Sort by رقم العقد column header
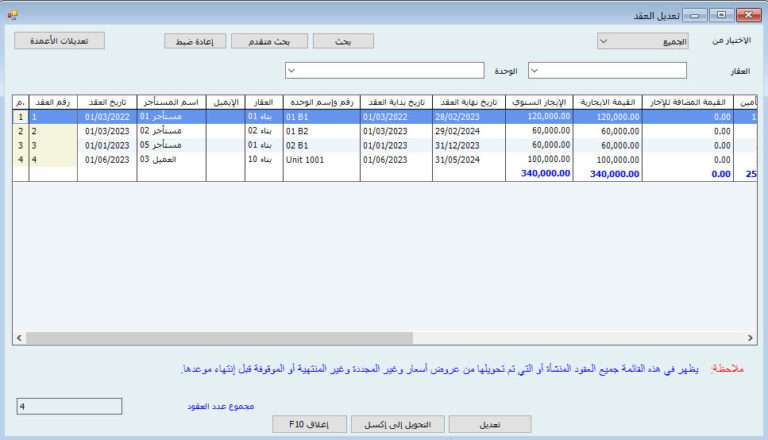This screenshot has width=768, height=440. coord(53,102)
